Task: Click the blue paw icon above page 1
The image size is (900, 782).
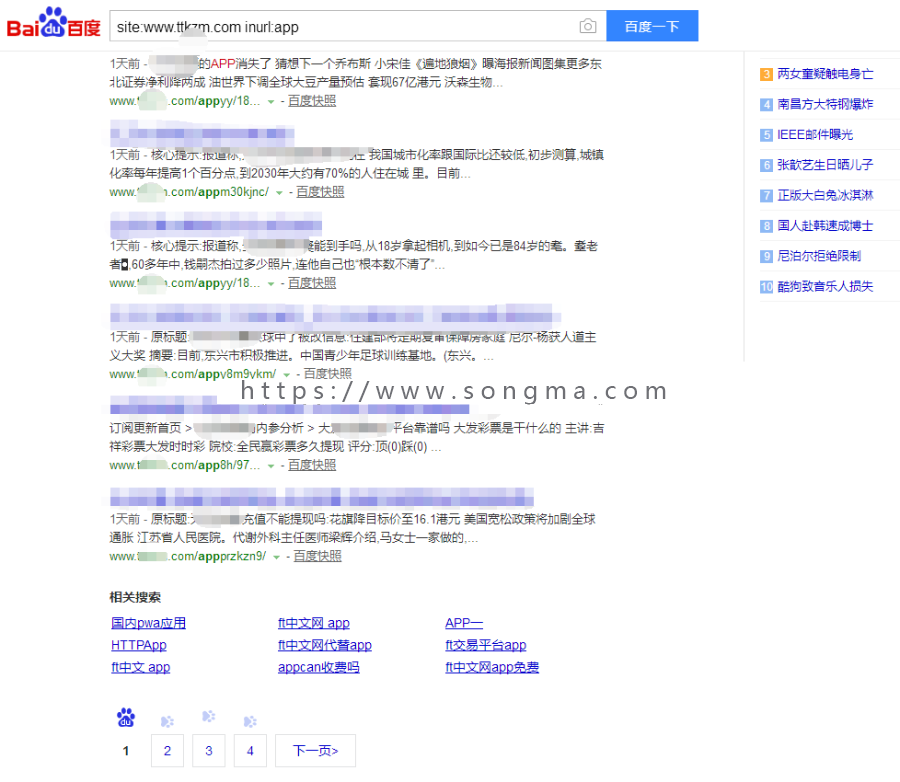Action: [126, 718]
